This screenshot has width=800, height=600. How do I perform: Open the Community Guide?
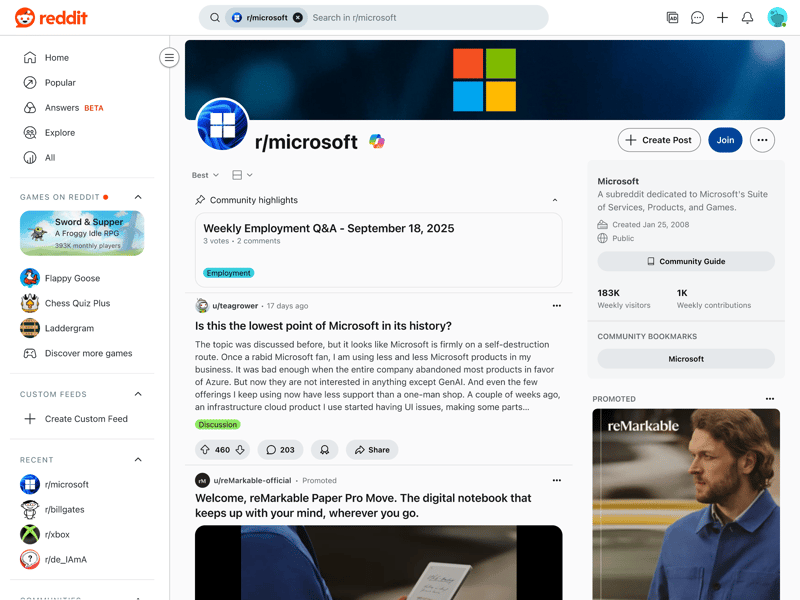686,261
